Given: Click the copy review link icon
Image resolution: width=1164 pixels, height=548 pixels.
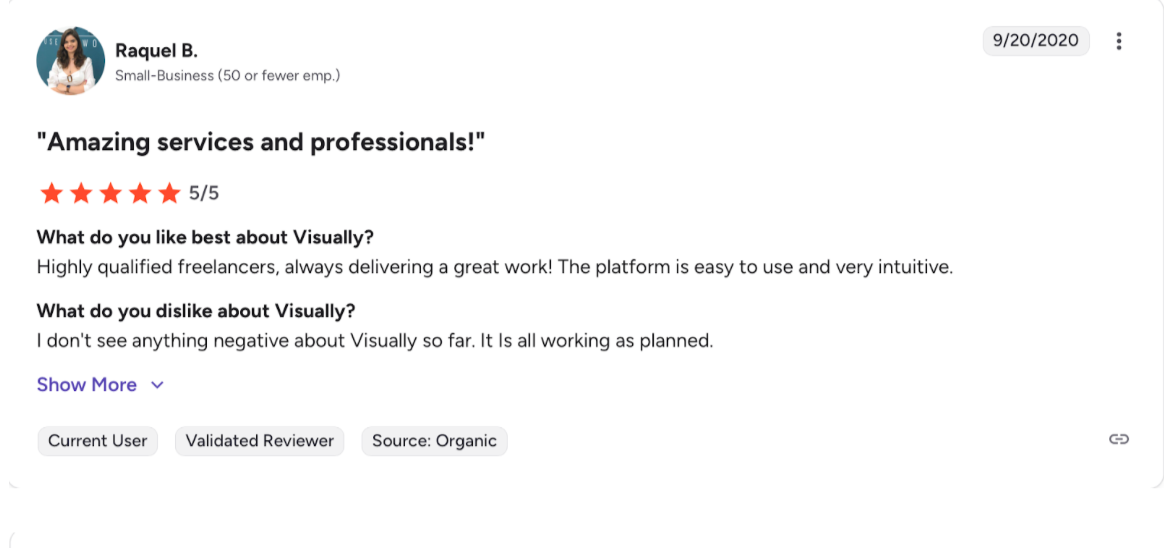Looking at the screenshot, I should [1119, 439].
